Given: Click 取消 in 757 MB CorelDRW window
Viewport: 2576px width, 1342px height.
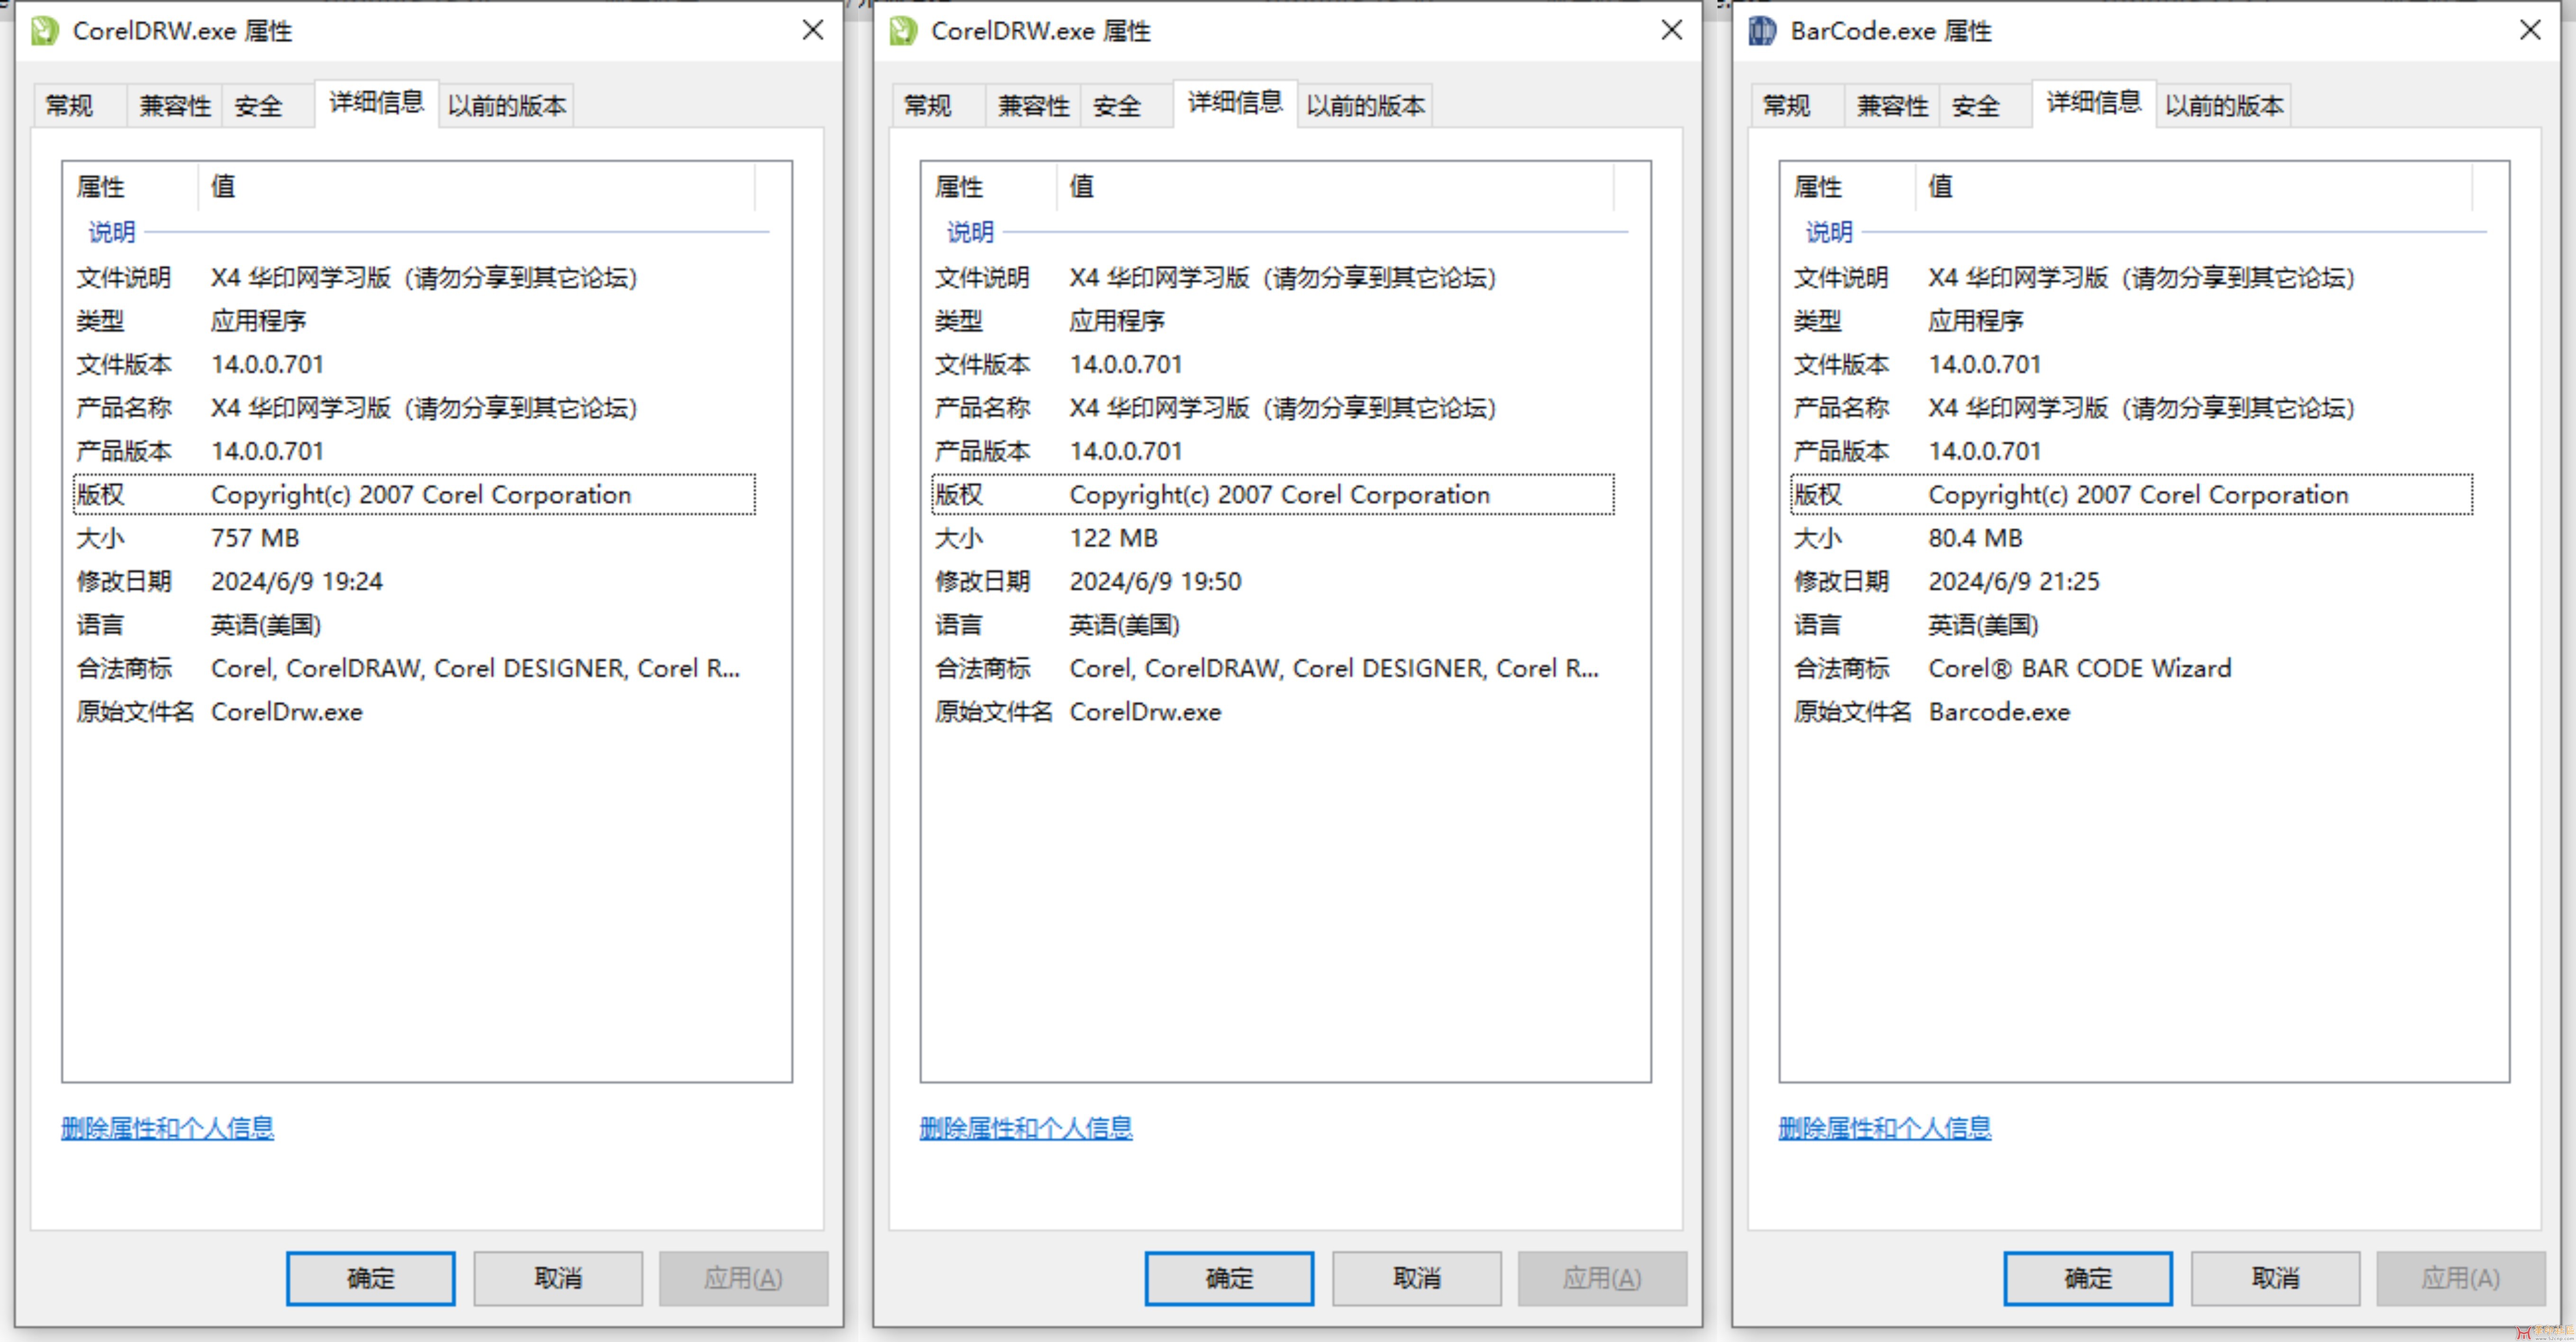Looking at the screenshot, I should (558, 1278).
